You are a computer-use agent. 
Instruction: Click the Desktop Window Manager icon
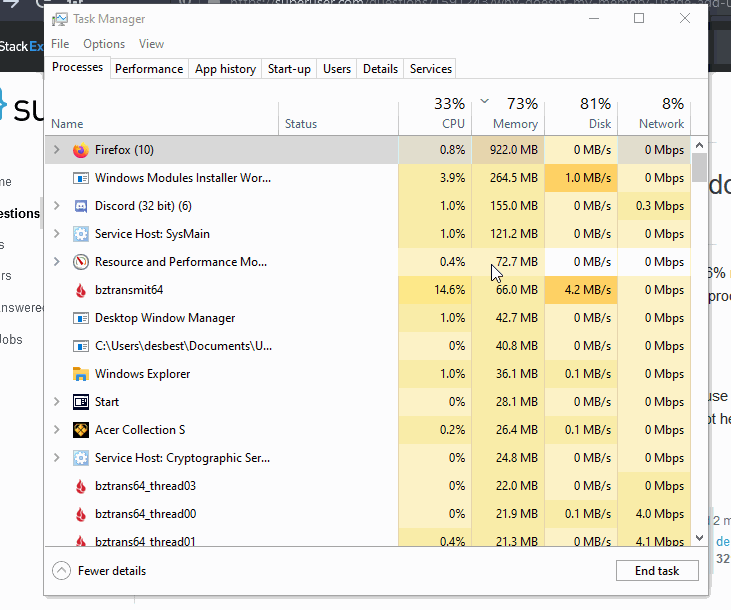[x=81, y=318]
